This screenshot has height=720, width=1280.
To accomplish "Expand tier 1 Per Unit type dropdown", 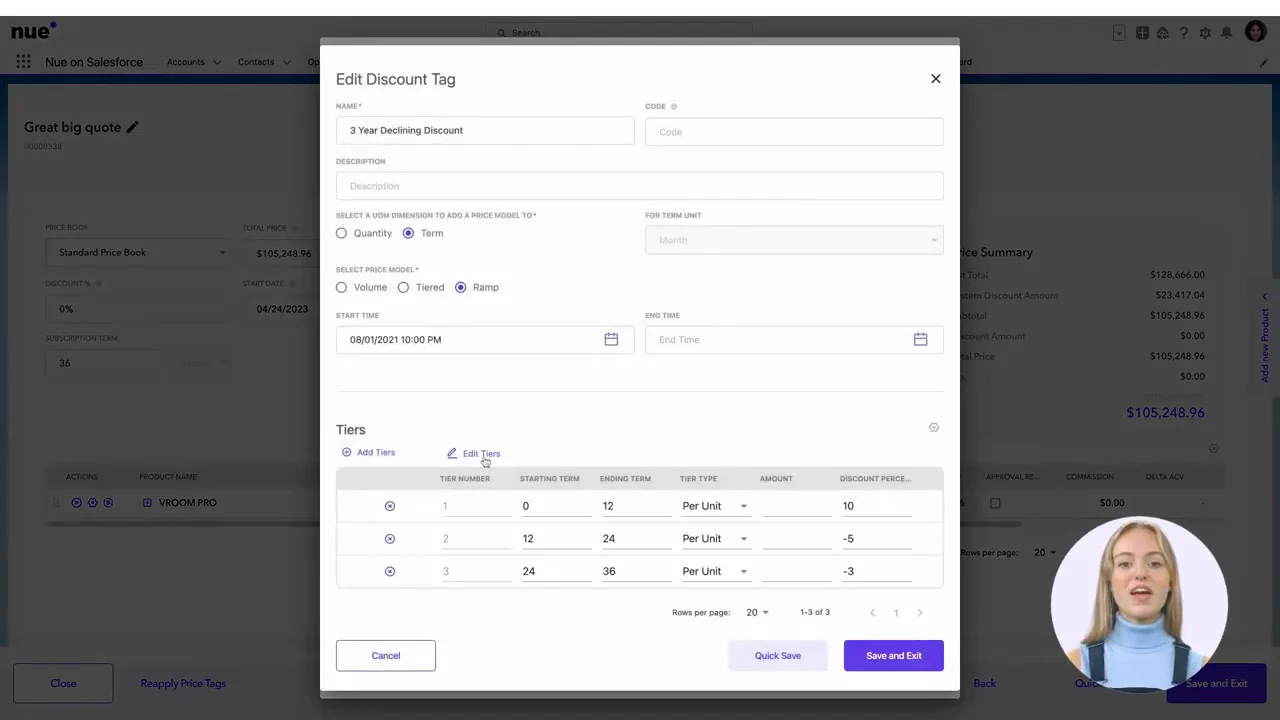I will click(743, 506).
